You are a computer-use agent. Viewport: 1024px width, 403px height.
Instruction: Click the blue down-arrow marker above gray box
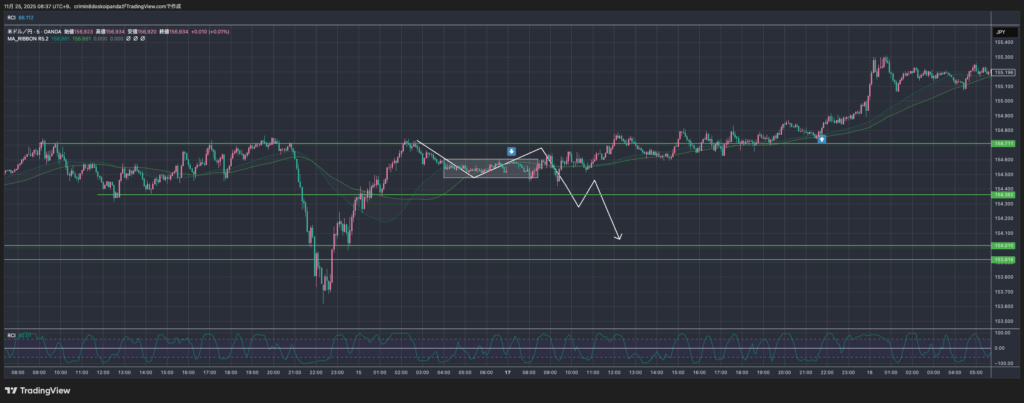click(x=511, y=150)
